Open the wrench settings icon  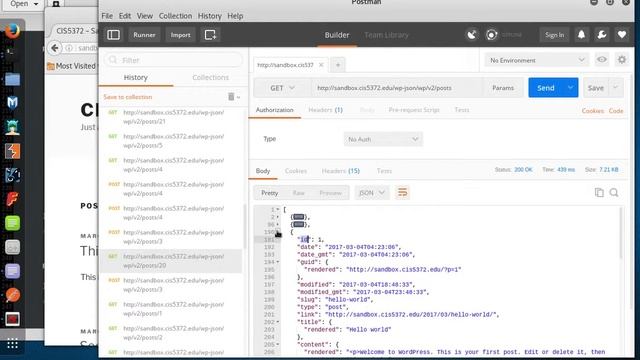(x=602, y=35)
